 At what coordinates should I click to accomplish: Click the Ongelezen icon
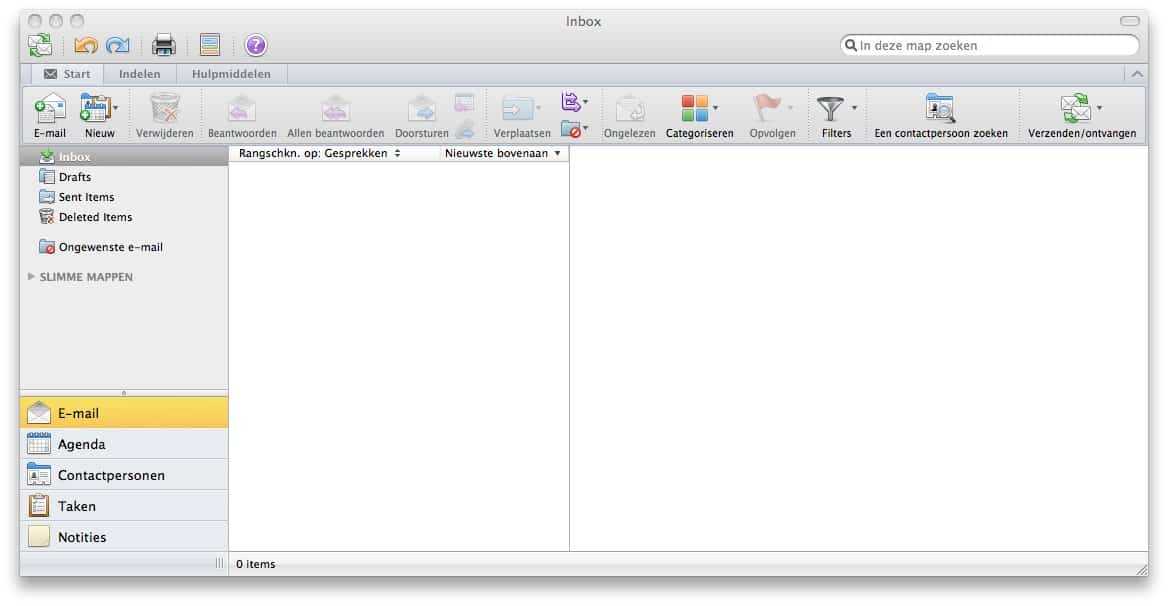point(629,109)
